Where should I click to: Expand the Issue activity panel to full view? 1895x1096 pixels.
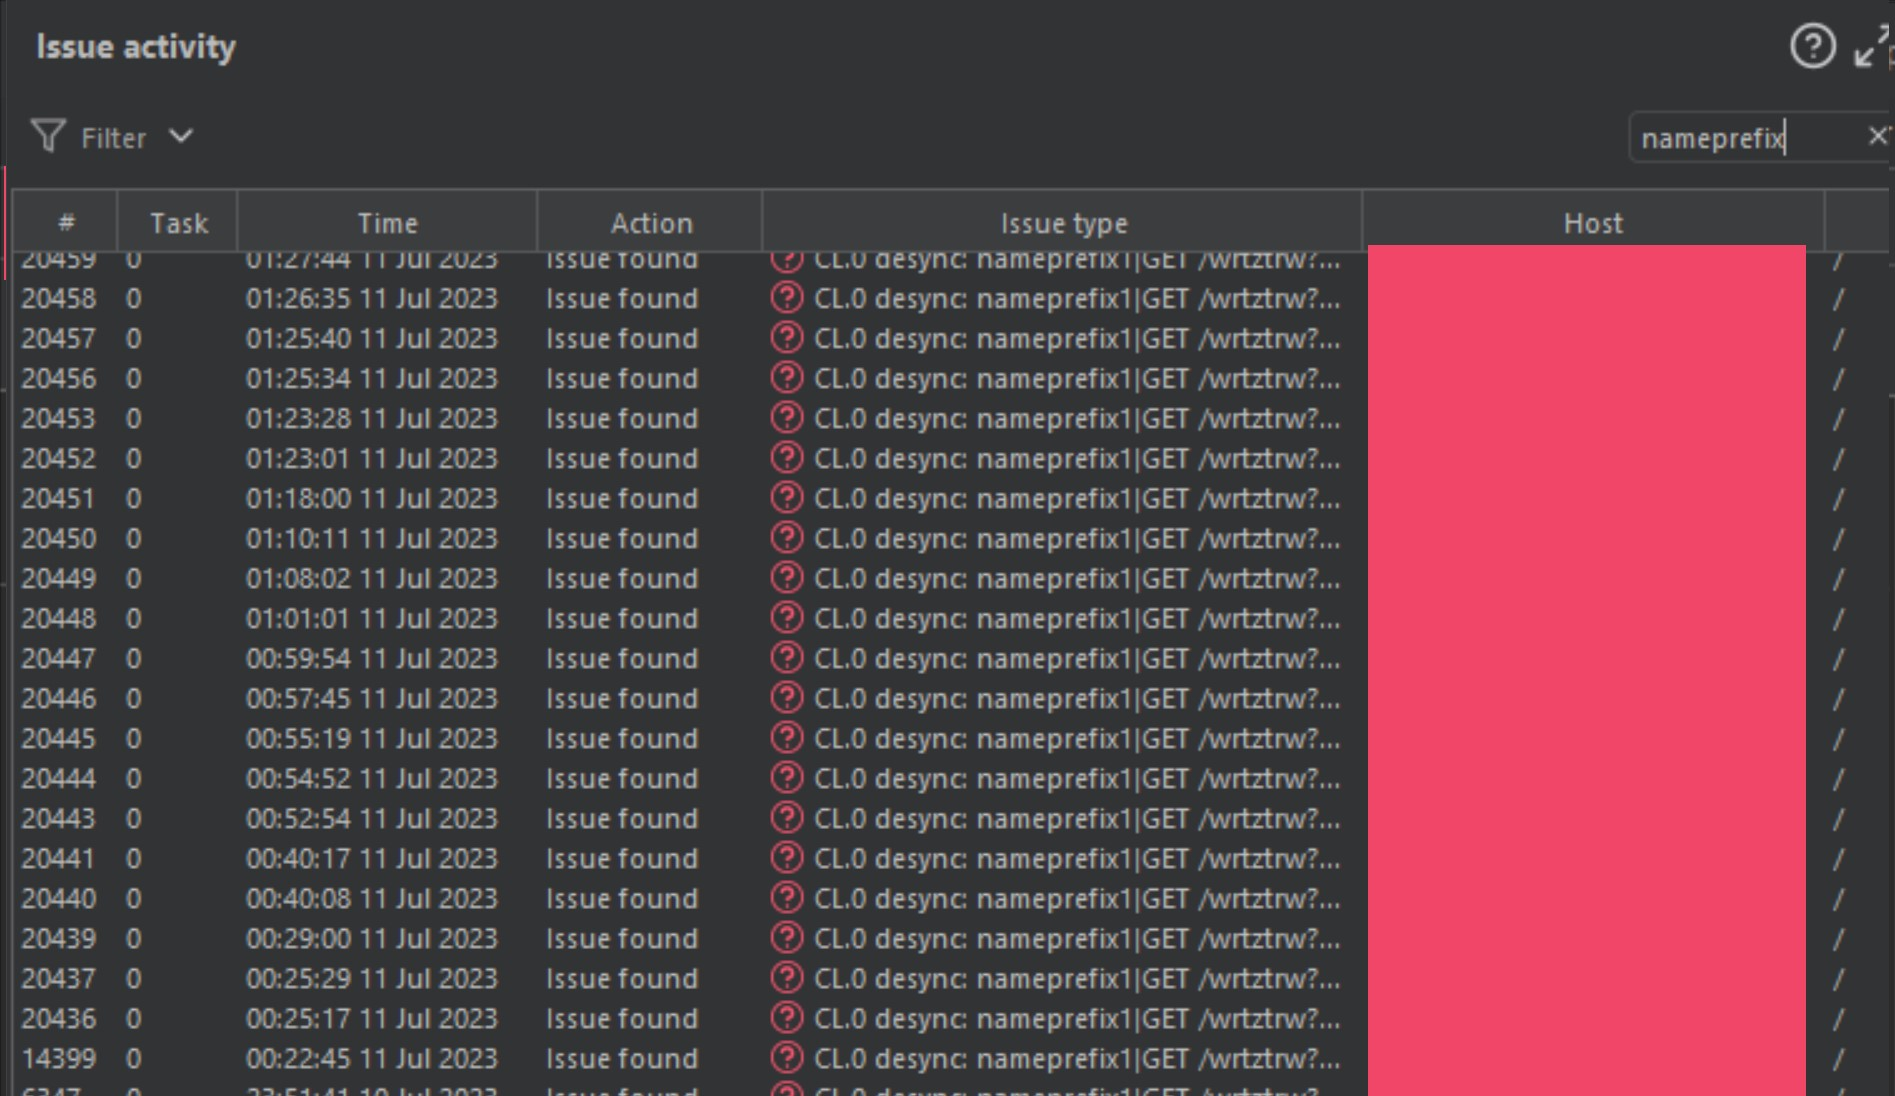tap(1872, 46)
